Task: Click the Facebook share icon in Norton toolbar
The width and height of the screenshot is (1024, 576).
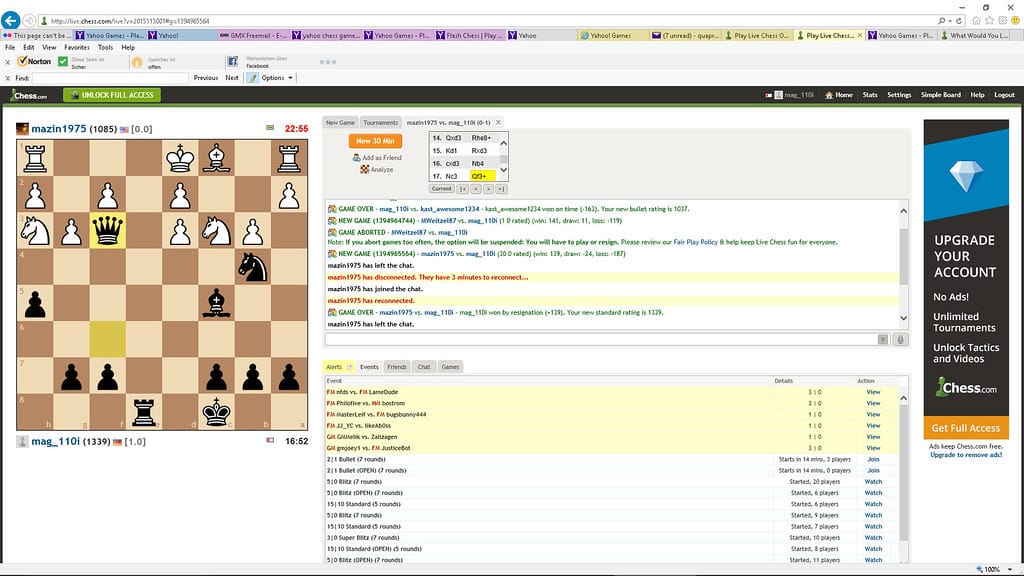Action: [x=232, y=61]
